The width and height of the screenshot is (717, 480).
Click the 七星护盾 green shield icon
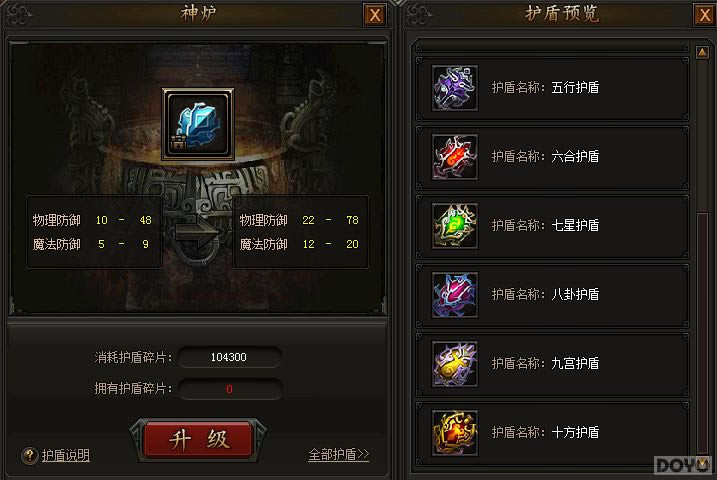click(x=455, y=226)
